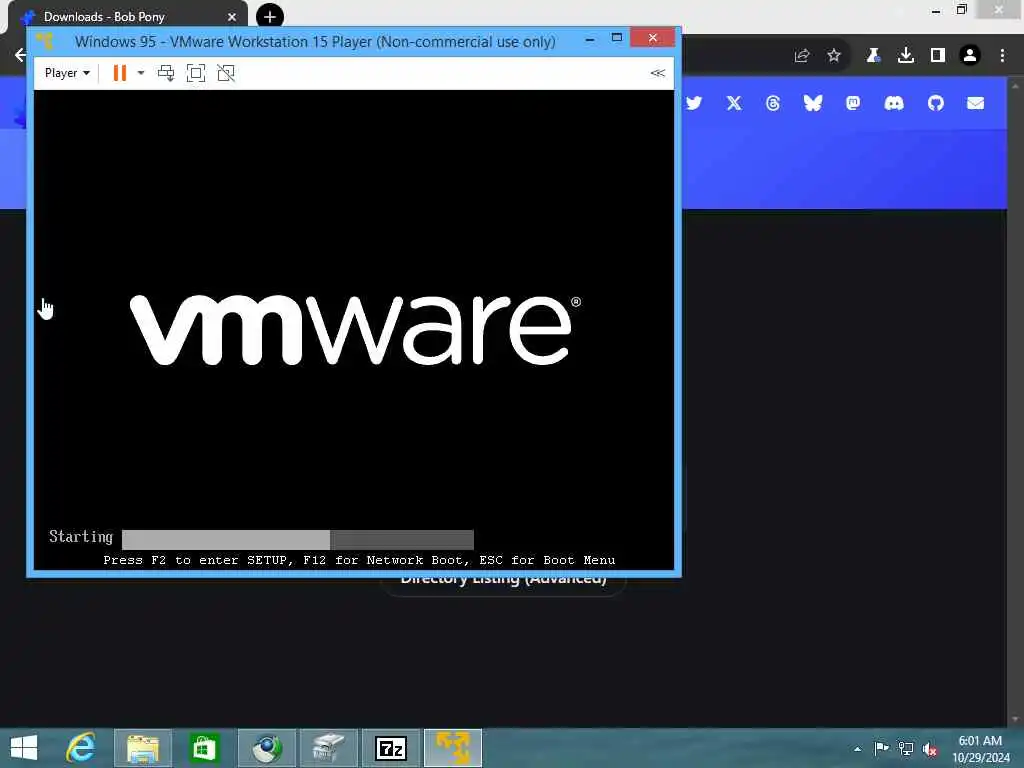Open a new Chrome tab
This screenshot has height=768, width=1024.
click(x=270, y=17)
